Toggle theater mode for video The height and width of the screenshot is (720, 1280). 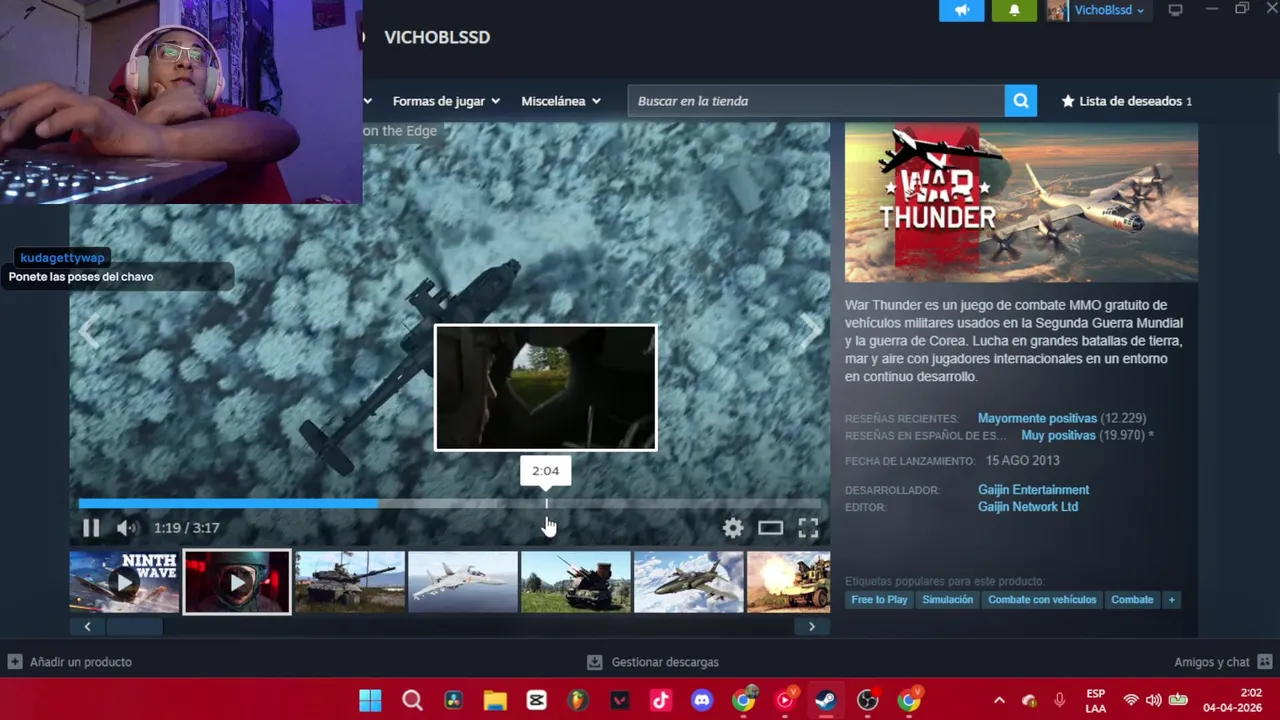tap(770, 528)
